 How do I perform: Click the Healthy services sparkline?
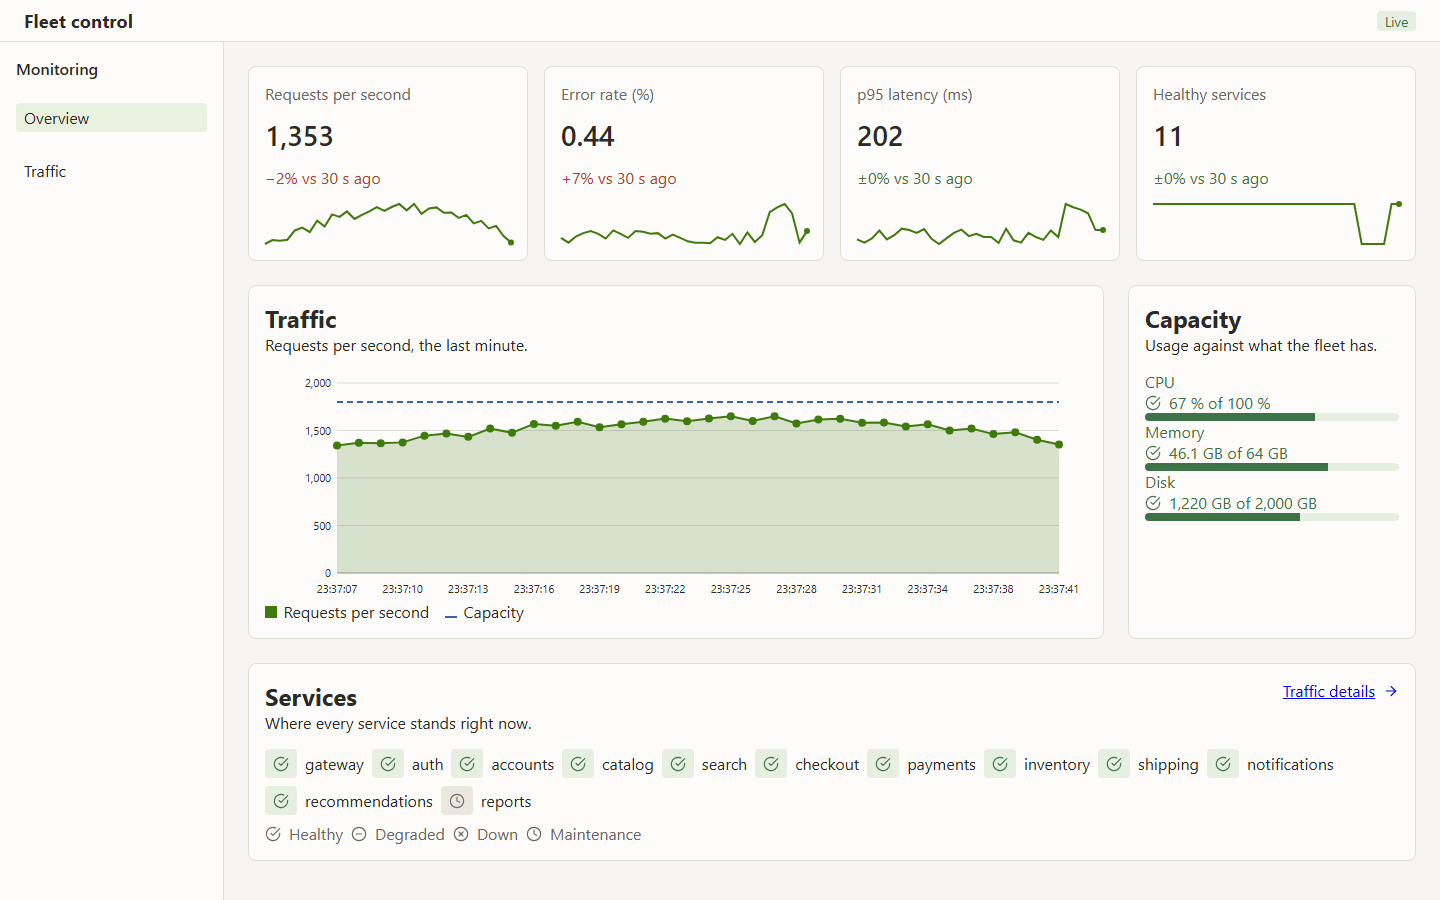pos(1276,223)
